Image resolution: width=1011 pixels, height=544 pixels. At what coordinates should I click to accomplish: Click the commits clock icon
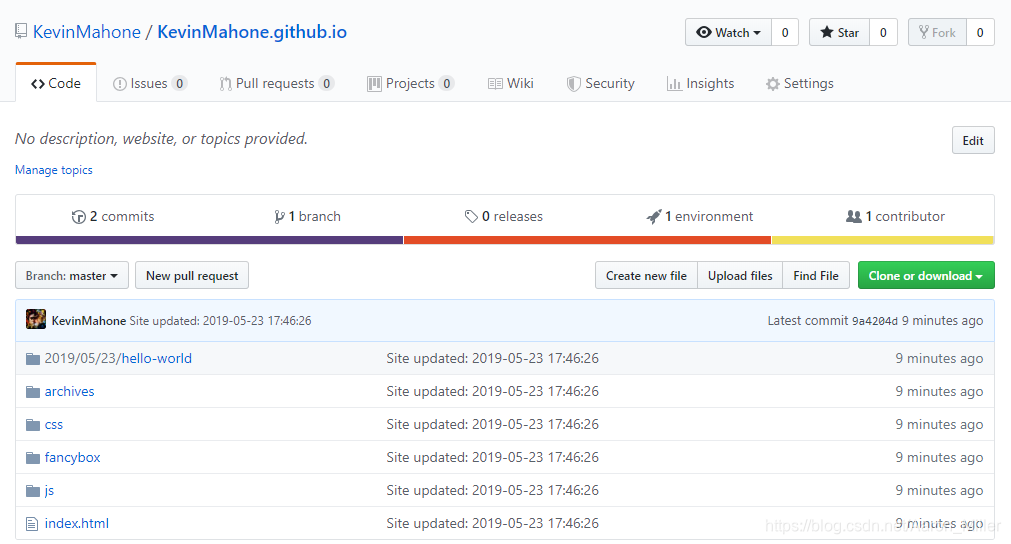[x=79, y=217]
